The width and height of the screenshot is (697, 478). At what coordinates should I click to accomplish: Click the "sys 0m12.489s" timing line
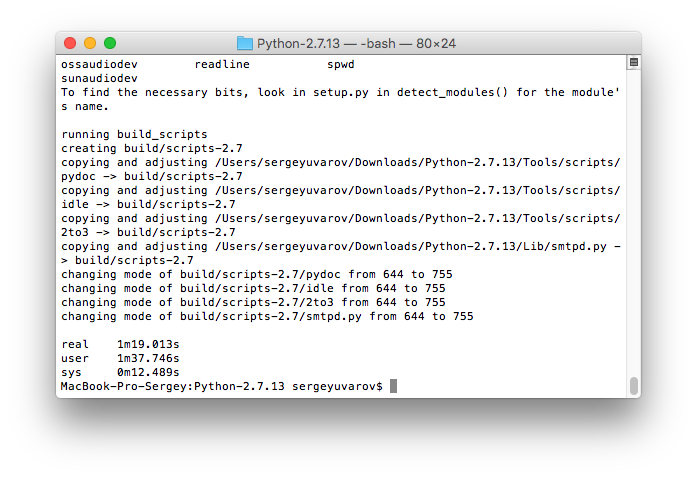(x=120, y=372)
